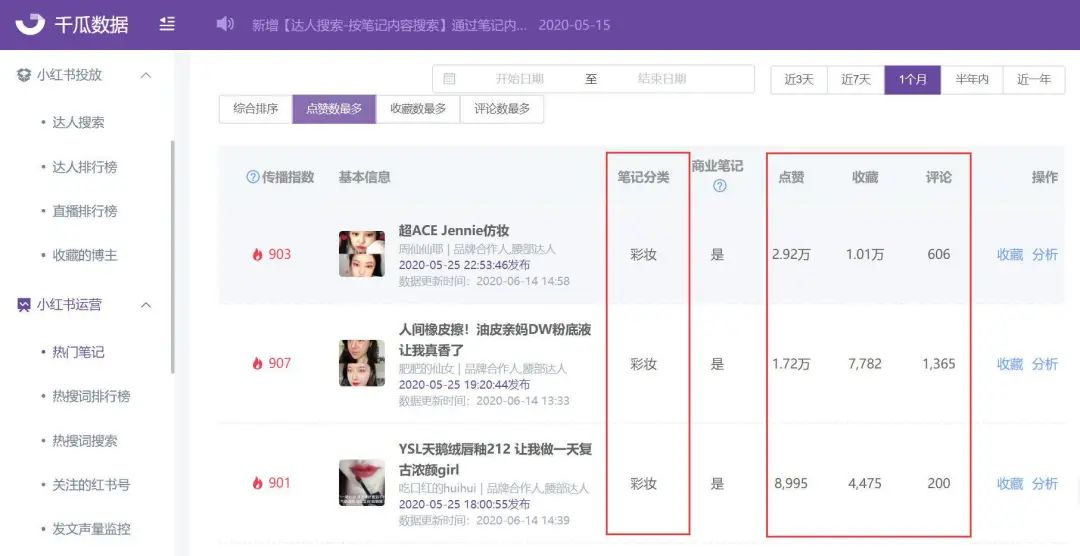
Task: Click the announcement speaker icon
Action: pyautogui.click(x=225, y=24)
